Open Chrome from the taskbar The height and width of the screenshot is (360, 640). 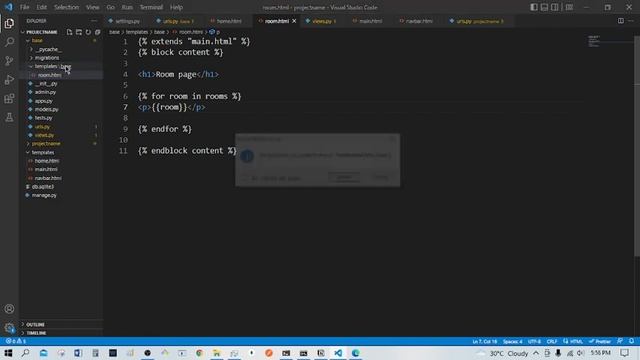tap(199, 353)
